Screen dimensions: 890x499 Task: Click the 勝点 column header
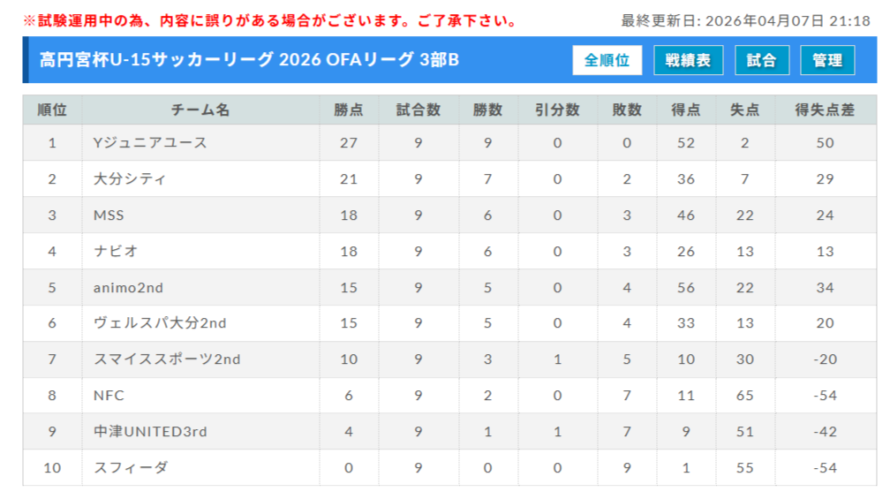coord(348,110)
